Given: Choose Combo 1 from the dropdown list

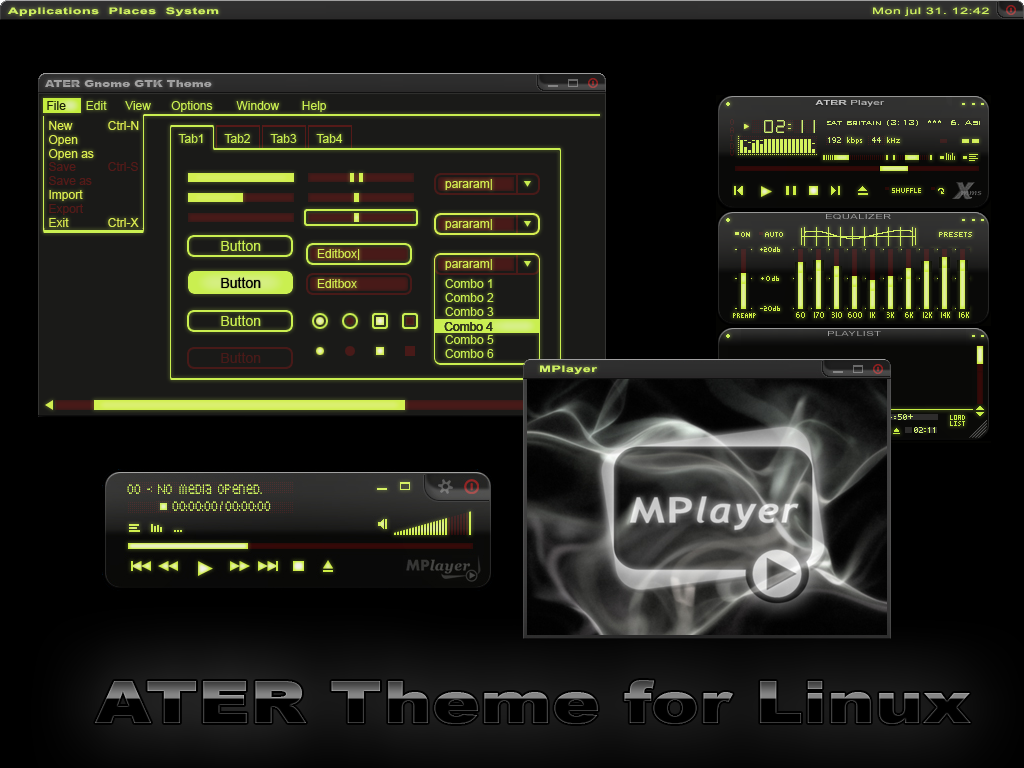Looking at the screenshot, I should click(x=487, y=284).
